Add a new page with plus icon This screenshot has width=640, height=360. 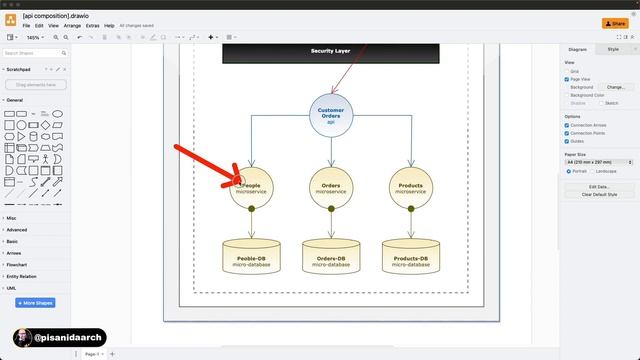[112, 354]
